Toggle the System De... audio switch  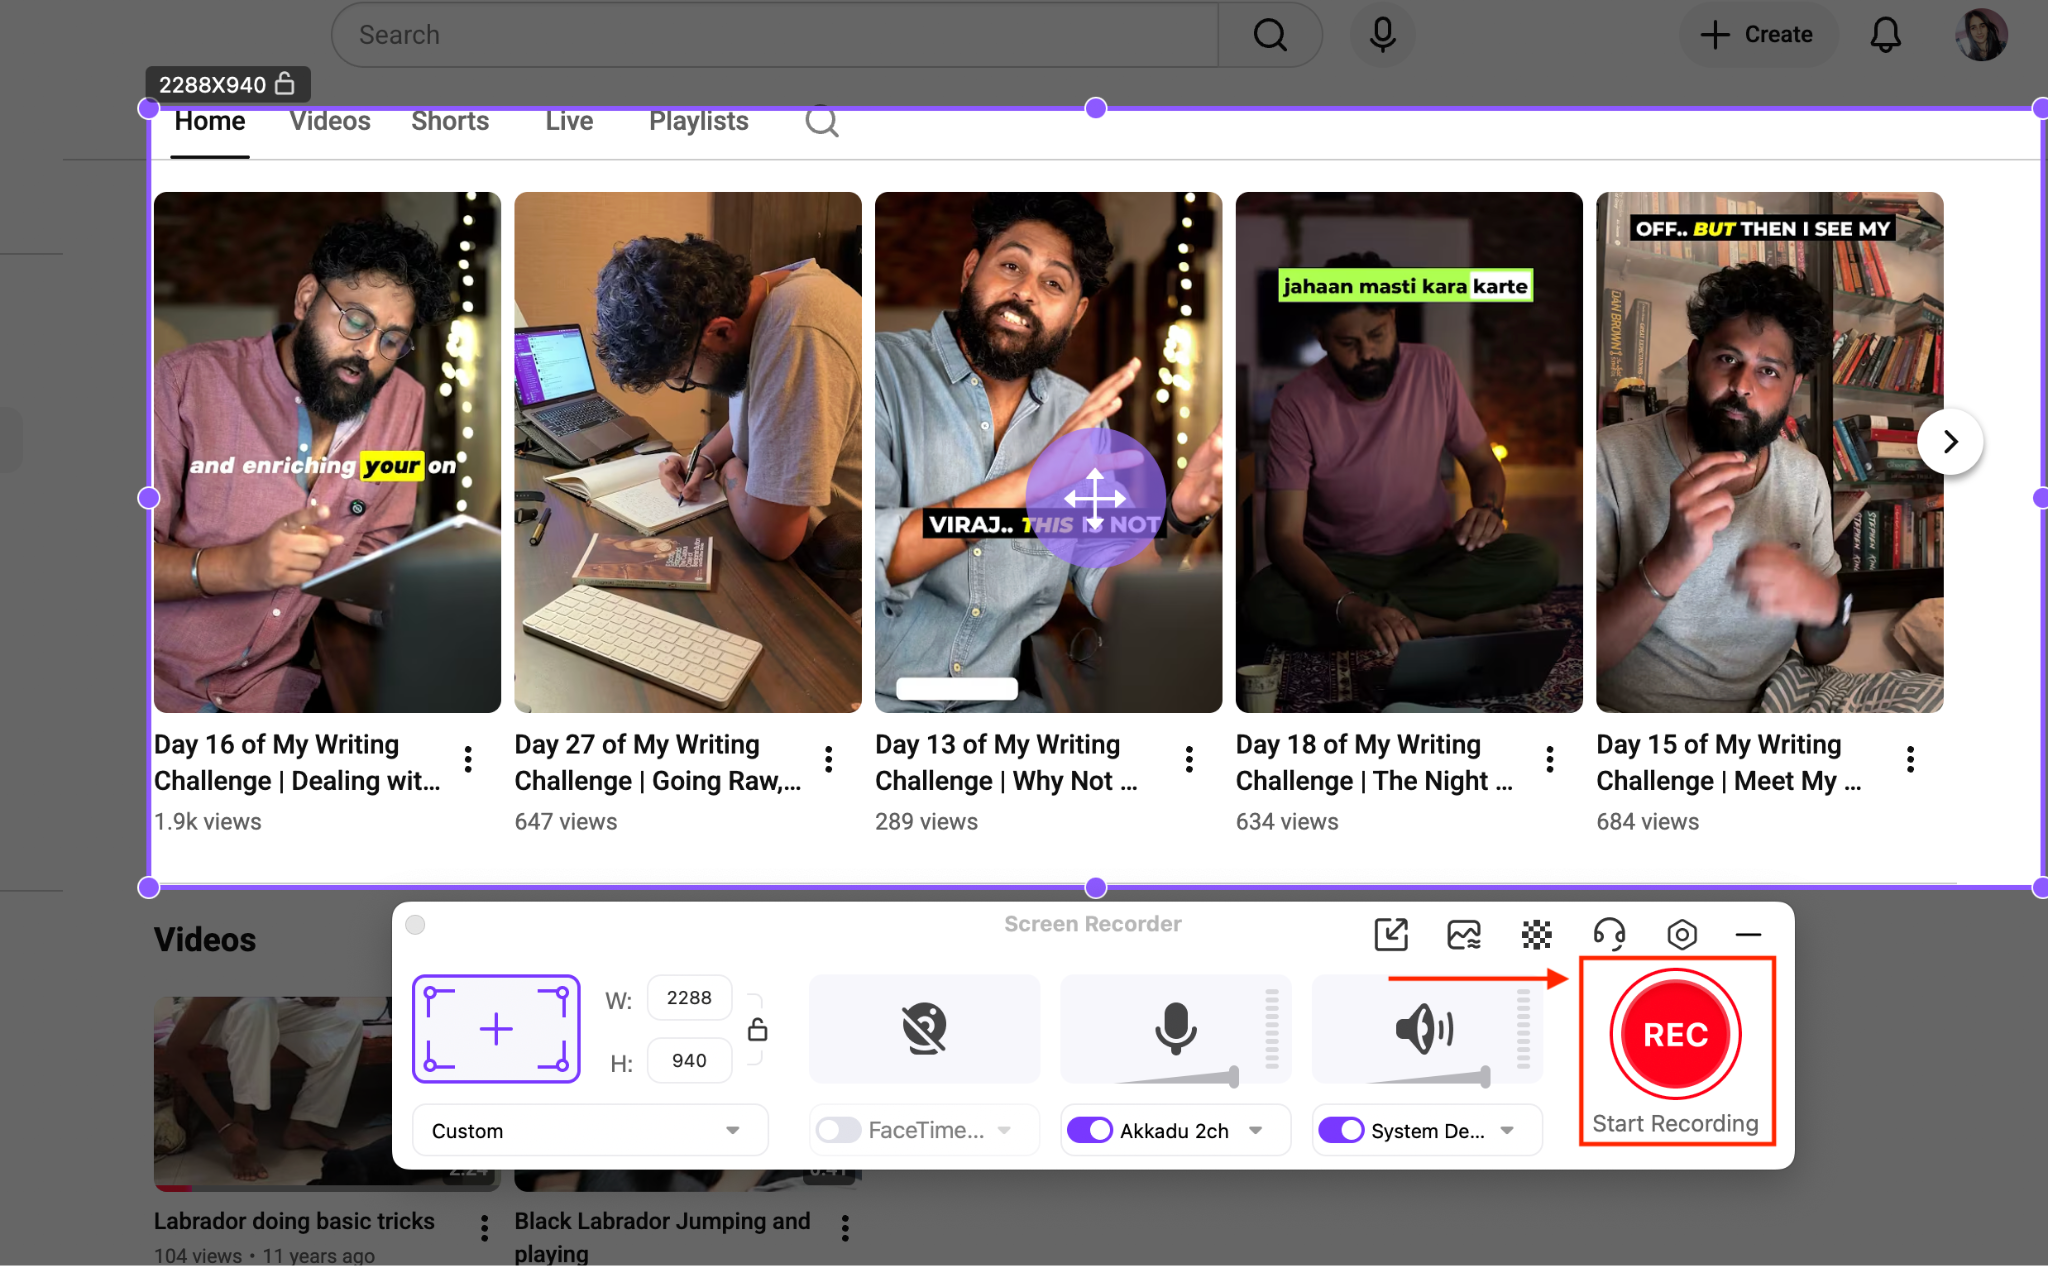[x=1341, y=1130]
